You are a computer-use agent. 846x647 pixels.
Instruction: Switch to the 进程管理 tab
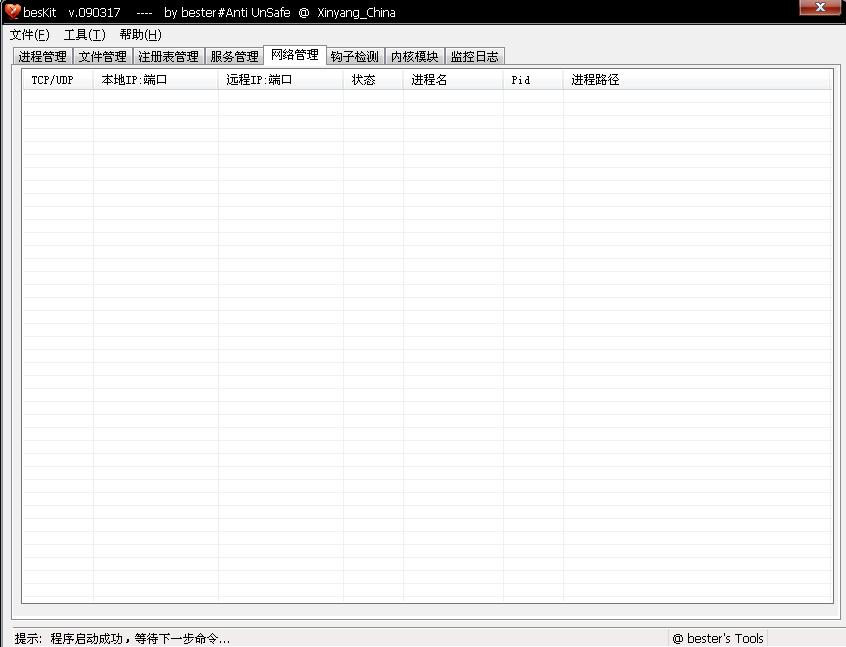tap(43, 57)
